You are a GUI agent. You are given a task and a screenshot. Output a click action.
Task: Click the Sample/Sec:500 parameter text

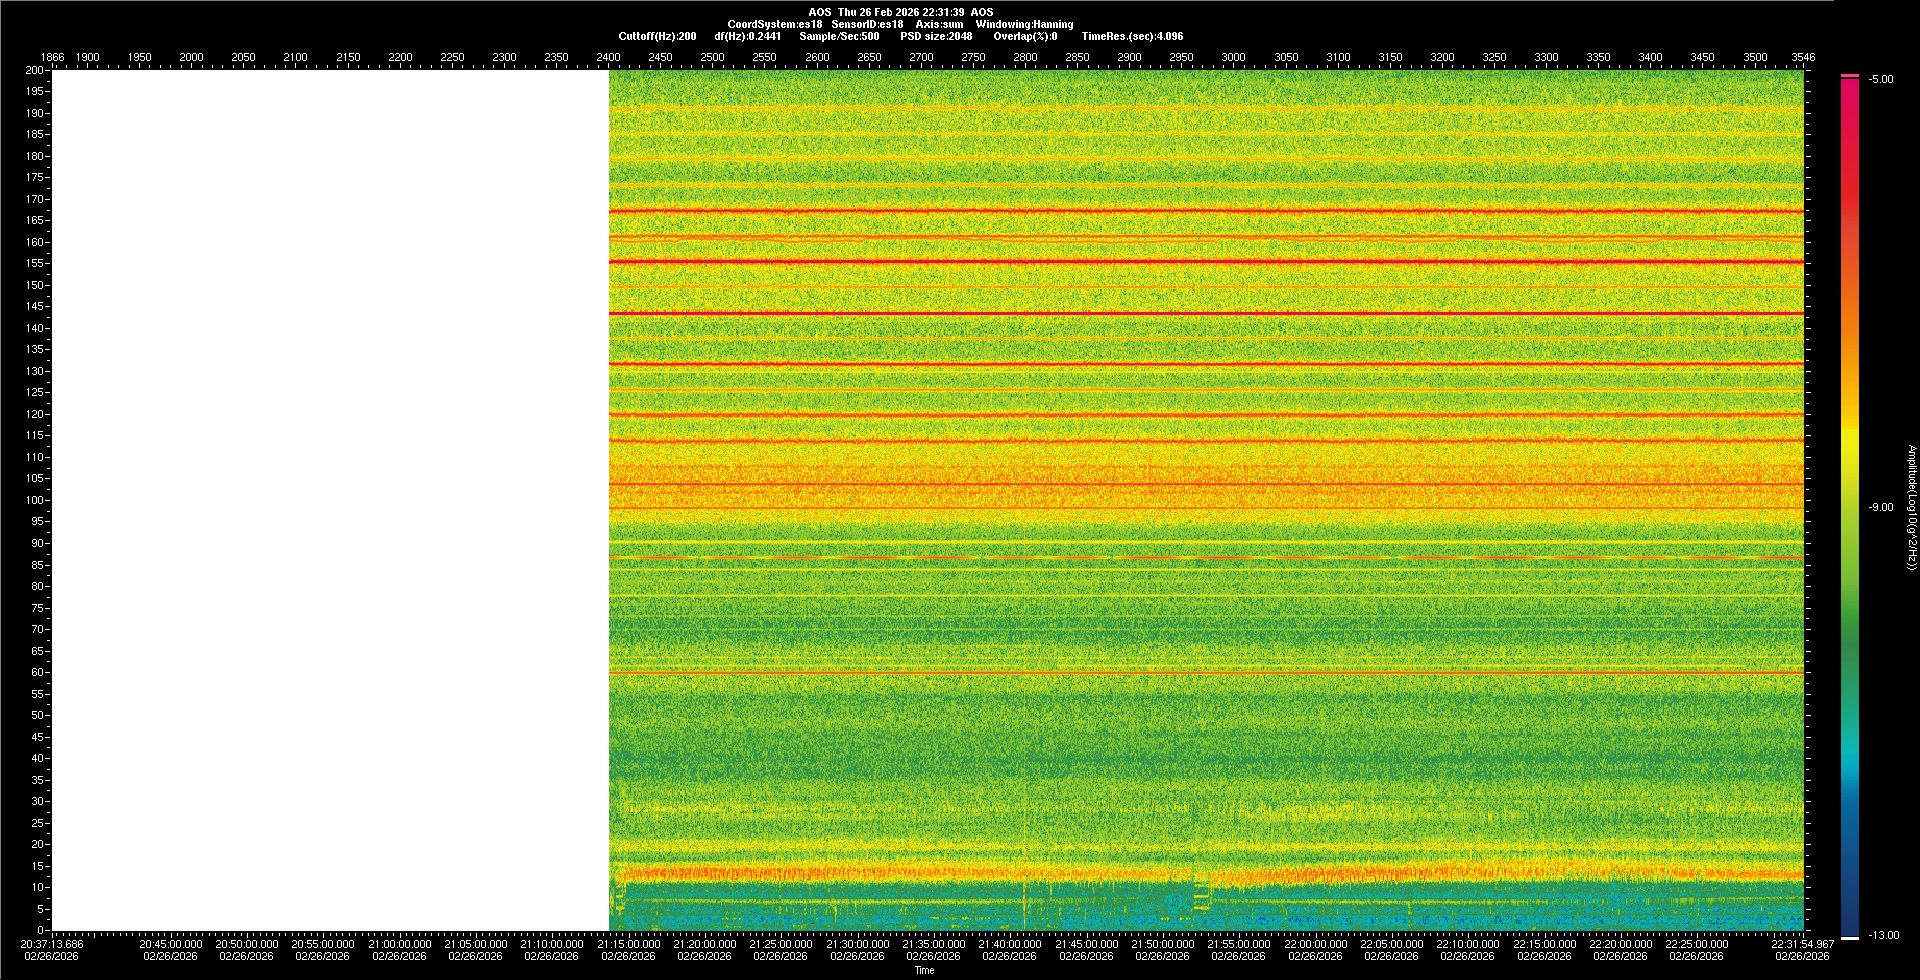tap(839, 36)
